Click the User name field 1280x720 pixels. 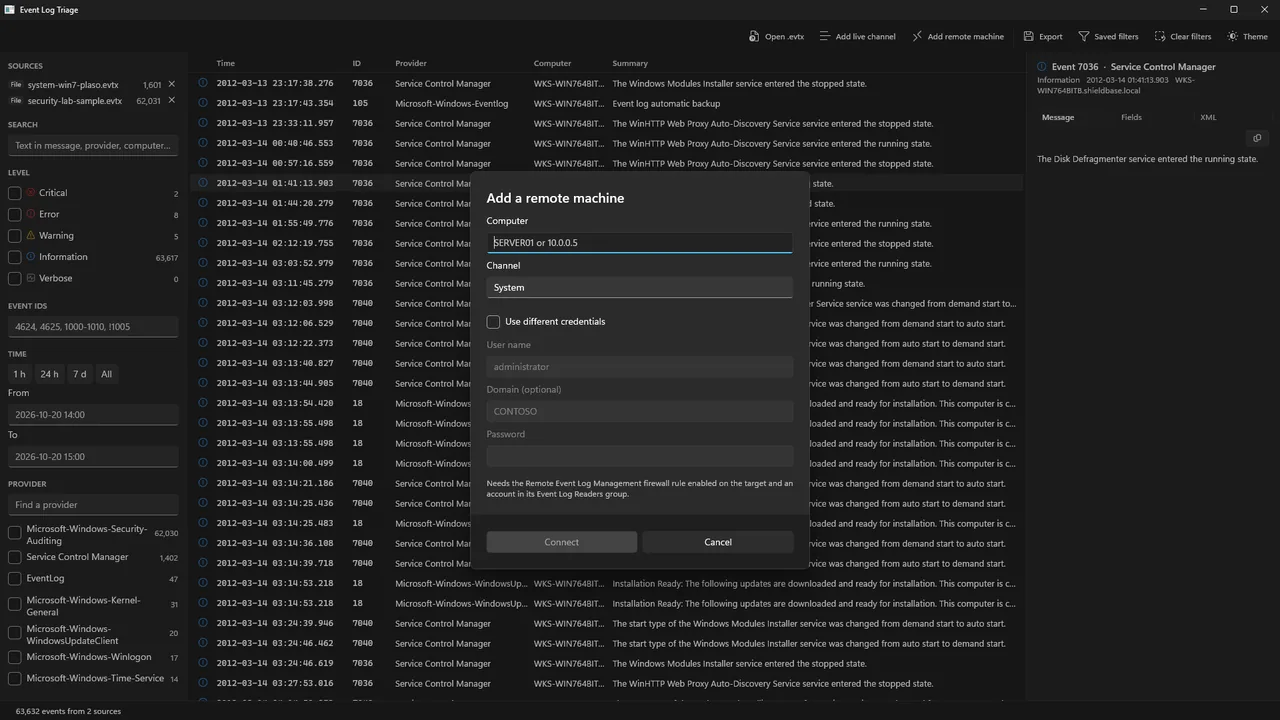pos(640,367)
